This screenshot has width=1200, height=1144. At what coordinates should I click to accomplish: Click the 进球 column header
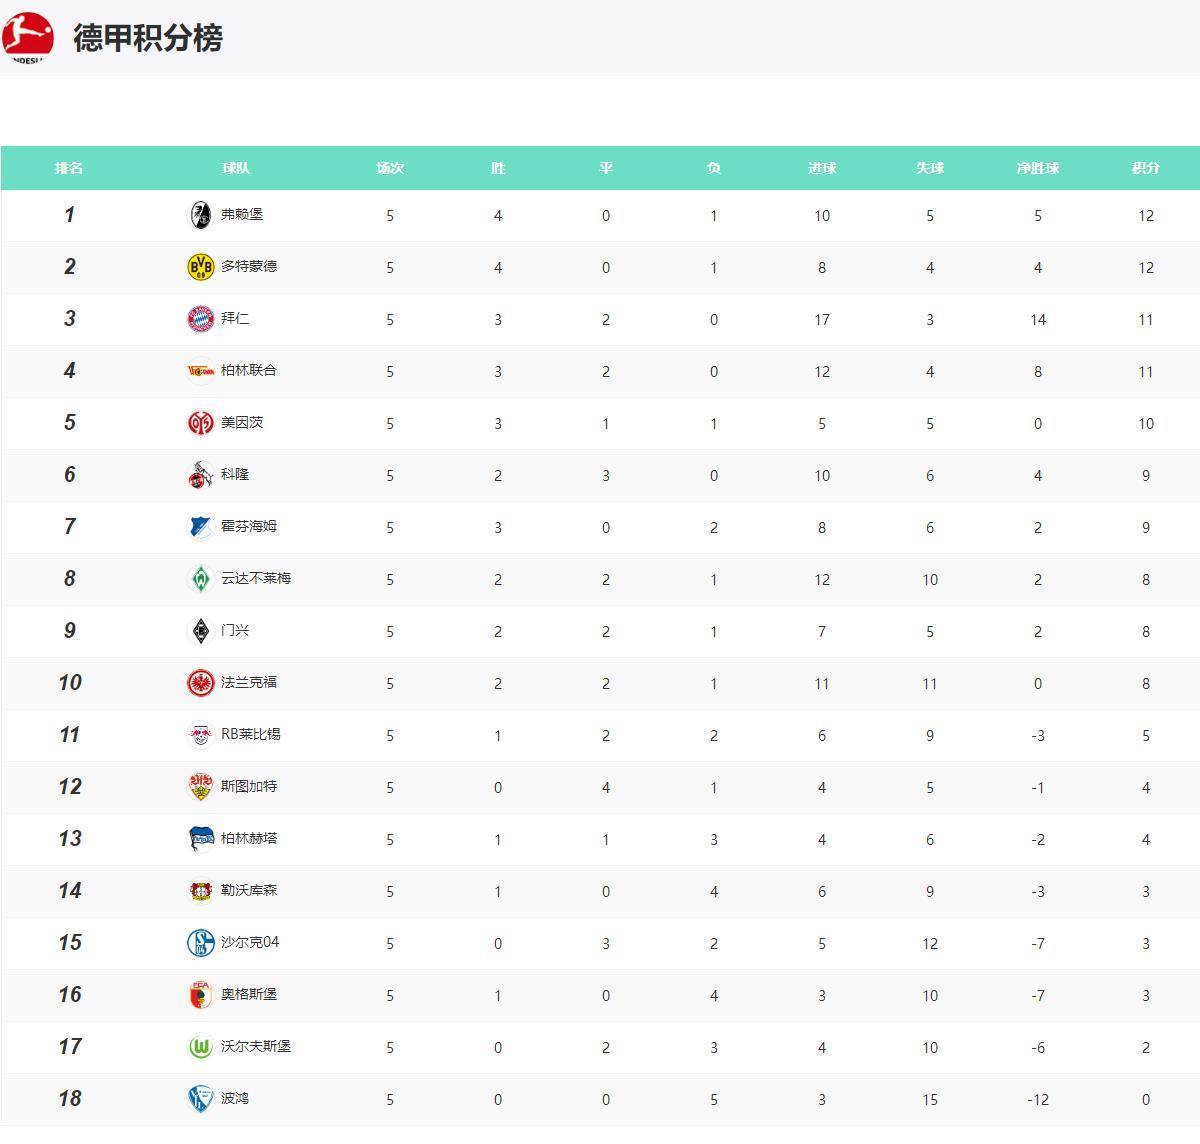click(822, 168)
